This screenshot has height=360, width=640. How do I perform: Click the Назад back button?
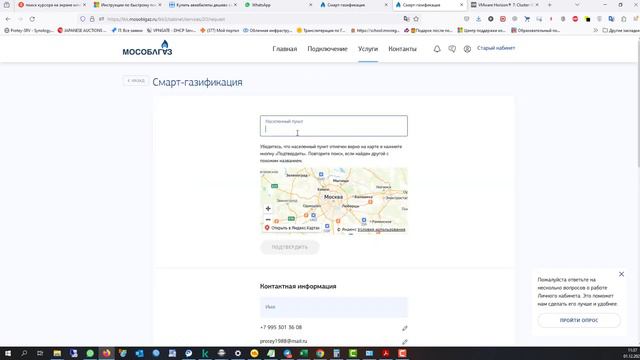click(x=136, y=81)
